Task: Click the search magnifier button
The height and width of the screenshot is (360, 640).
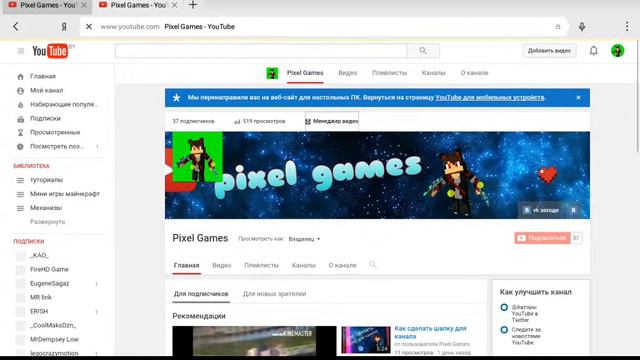Action: [x=423, y=51]
